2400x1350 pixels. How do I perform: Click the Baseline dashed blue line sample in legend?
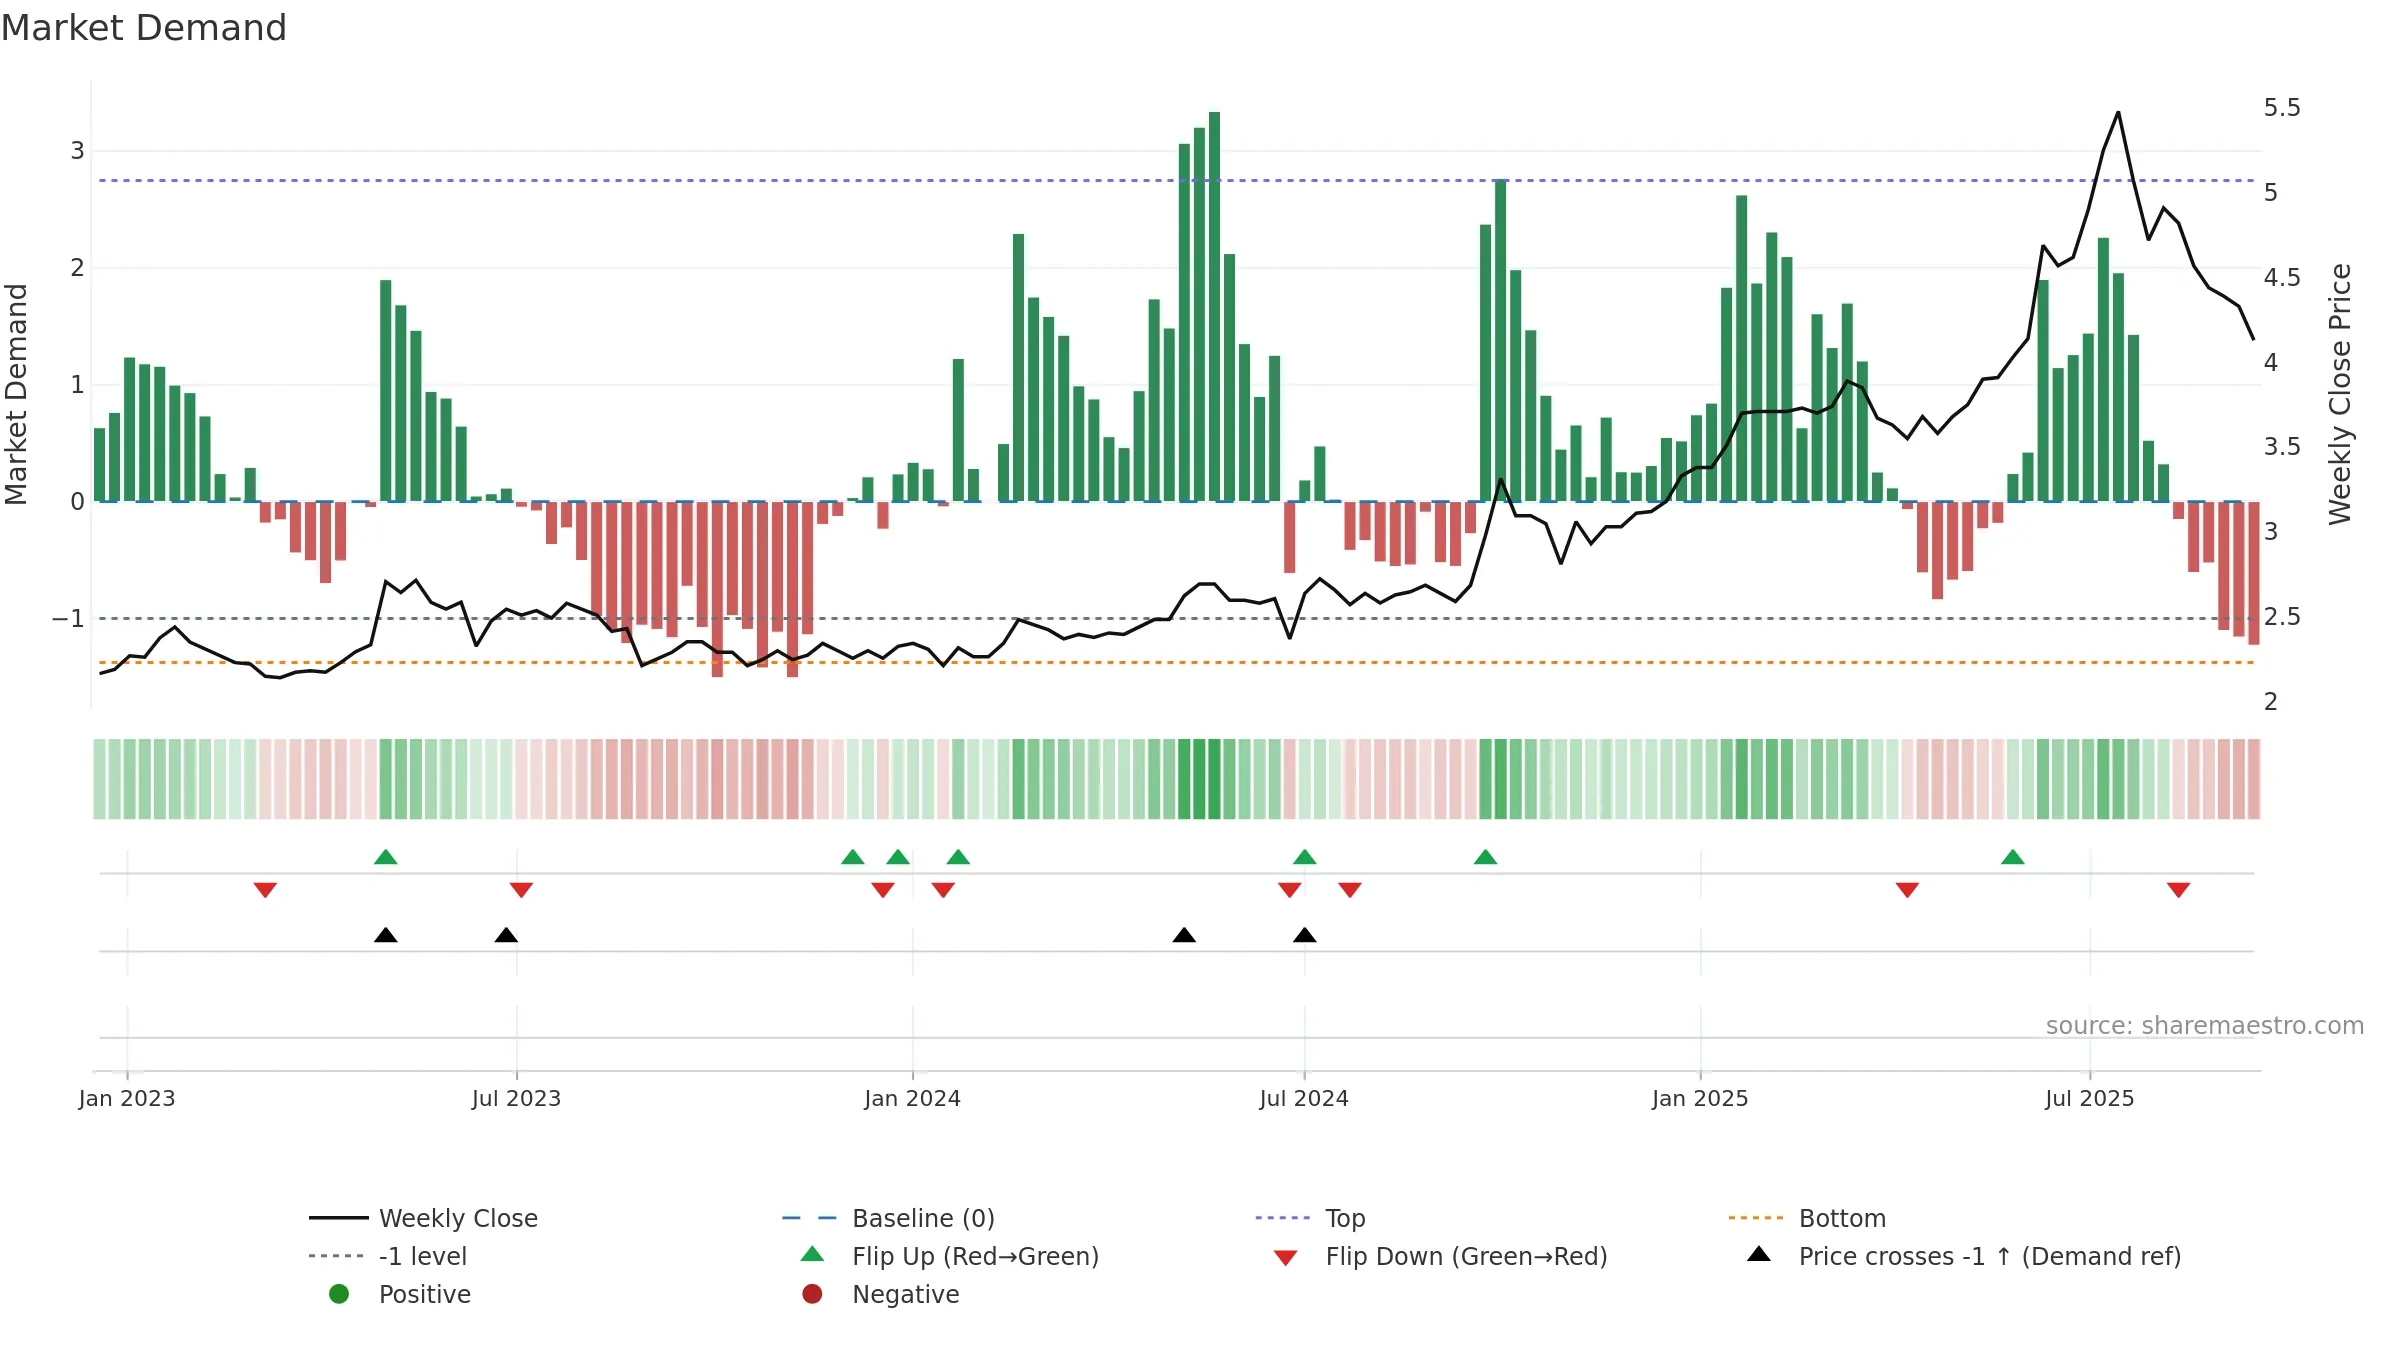[809, 1218]
